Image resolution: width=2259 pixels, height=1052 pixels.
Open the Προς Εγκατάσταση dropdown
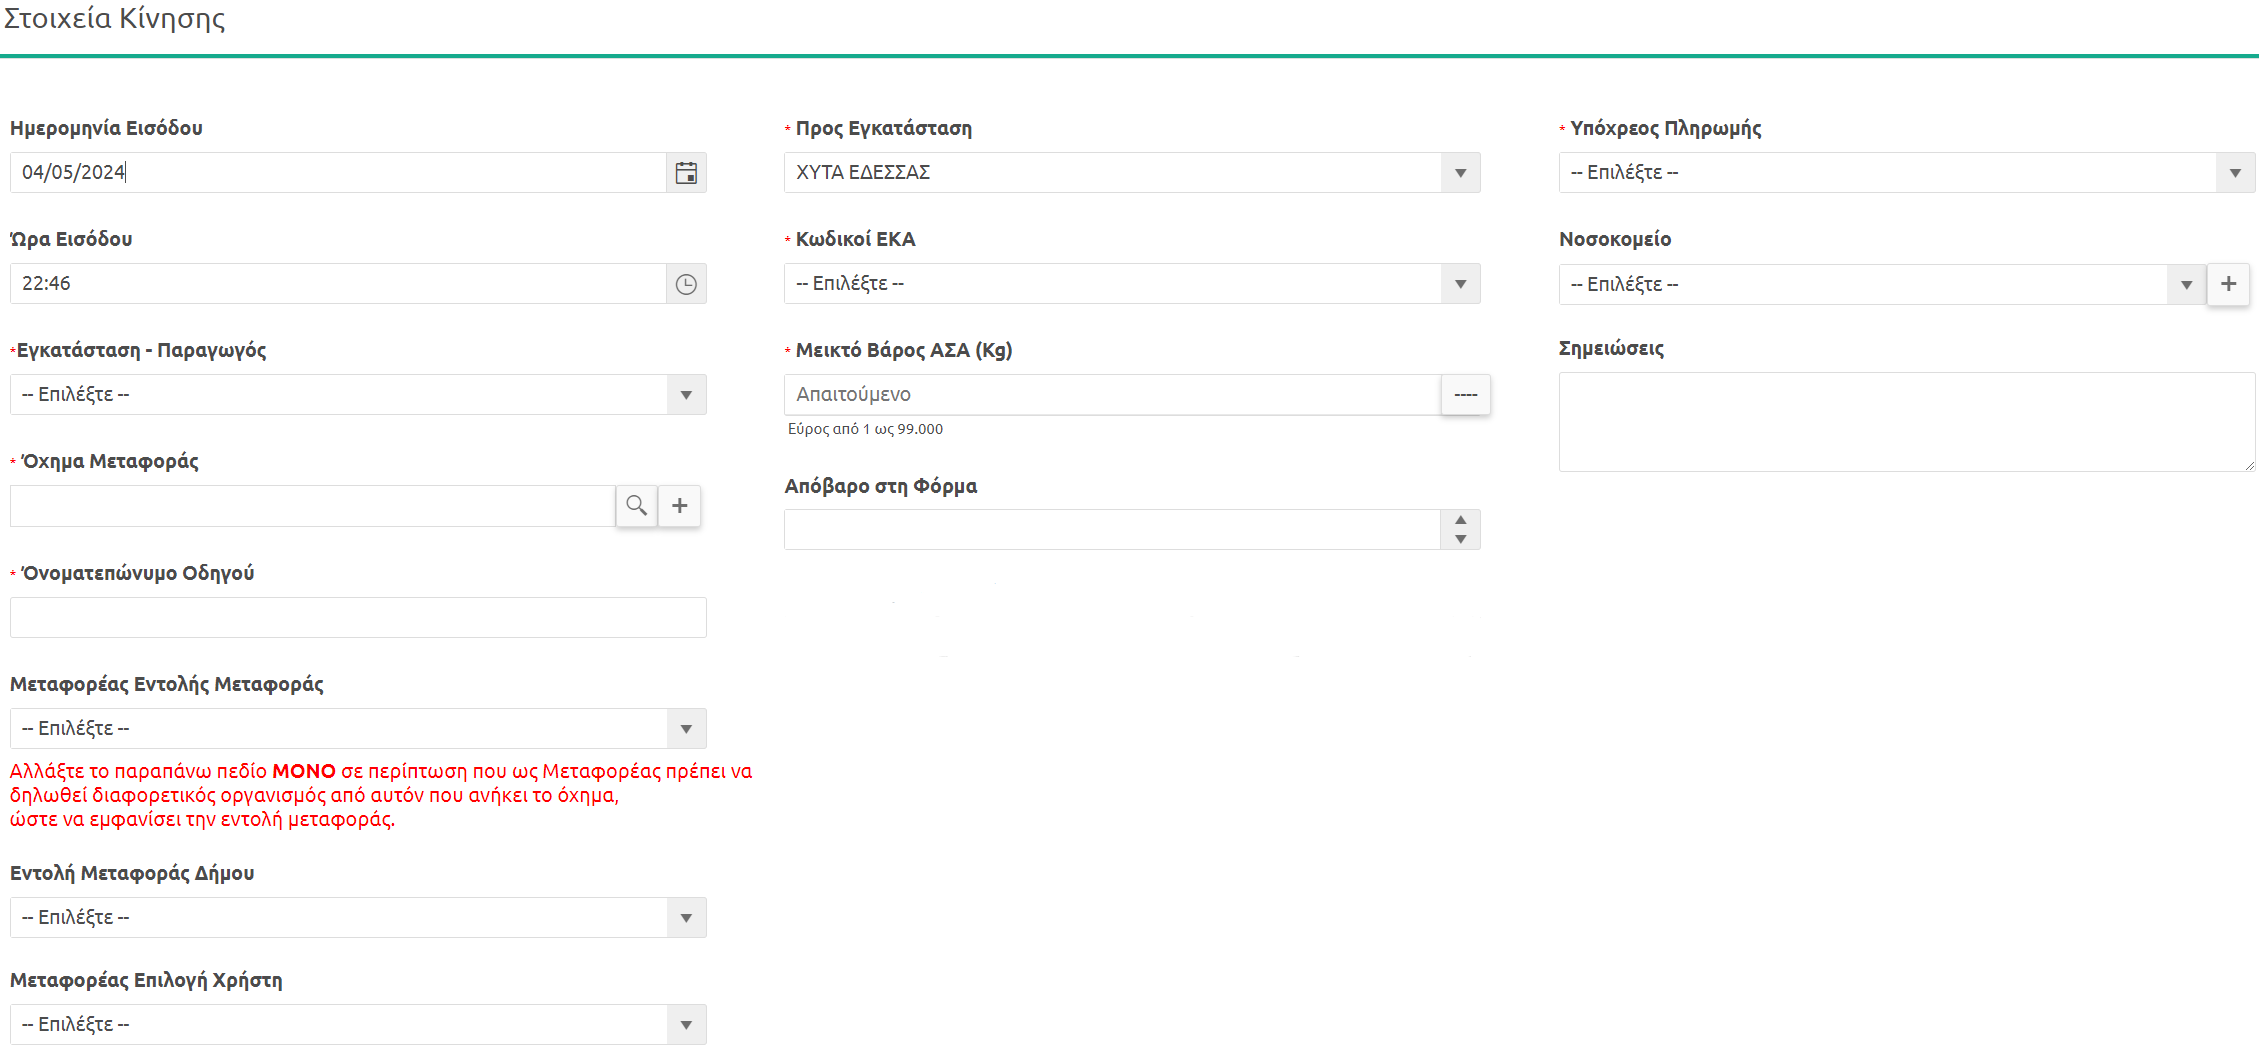click(1460, 173)
